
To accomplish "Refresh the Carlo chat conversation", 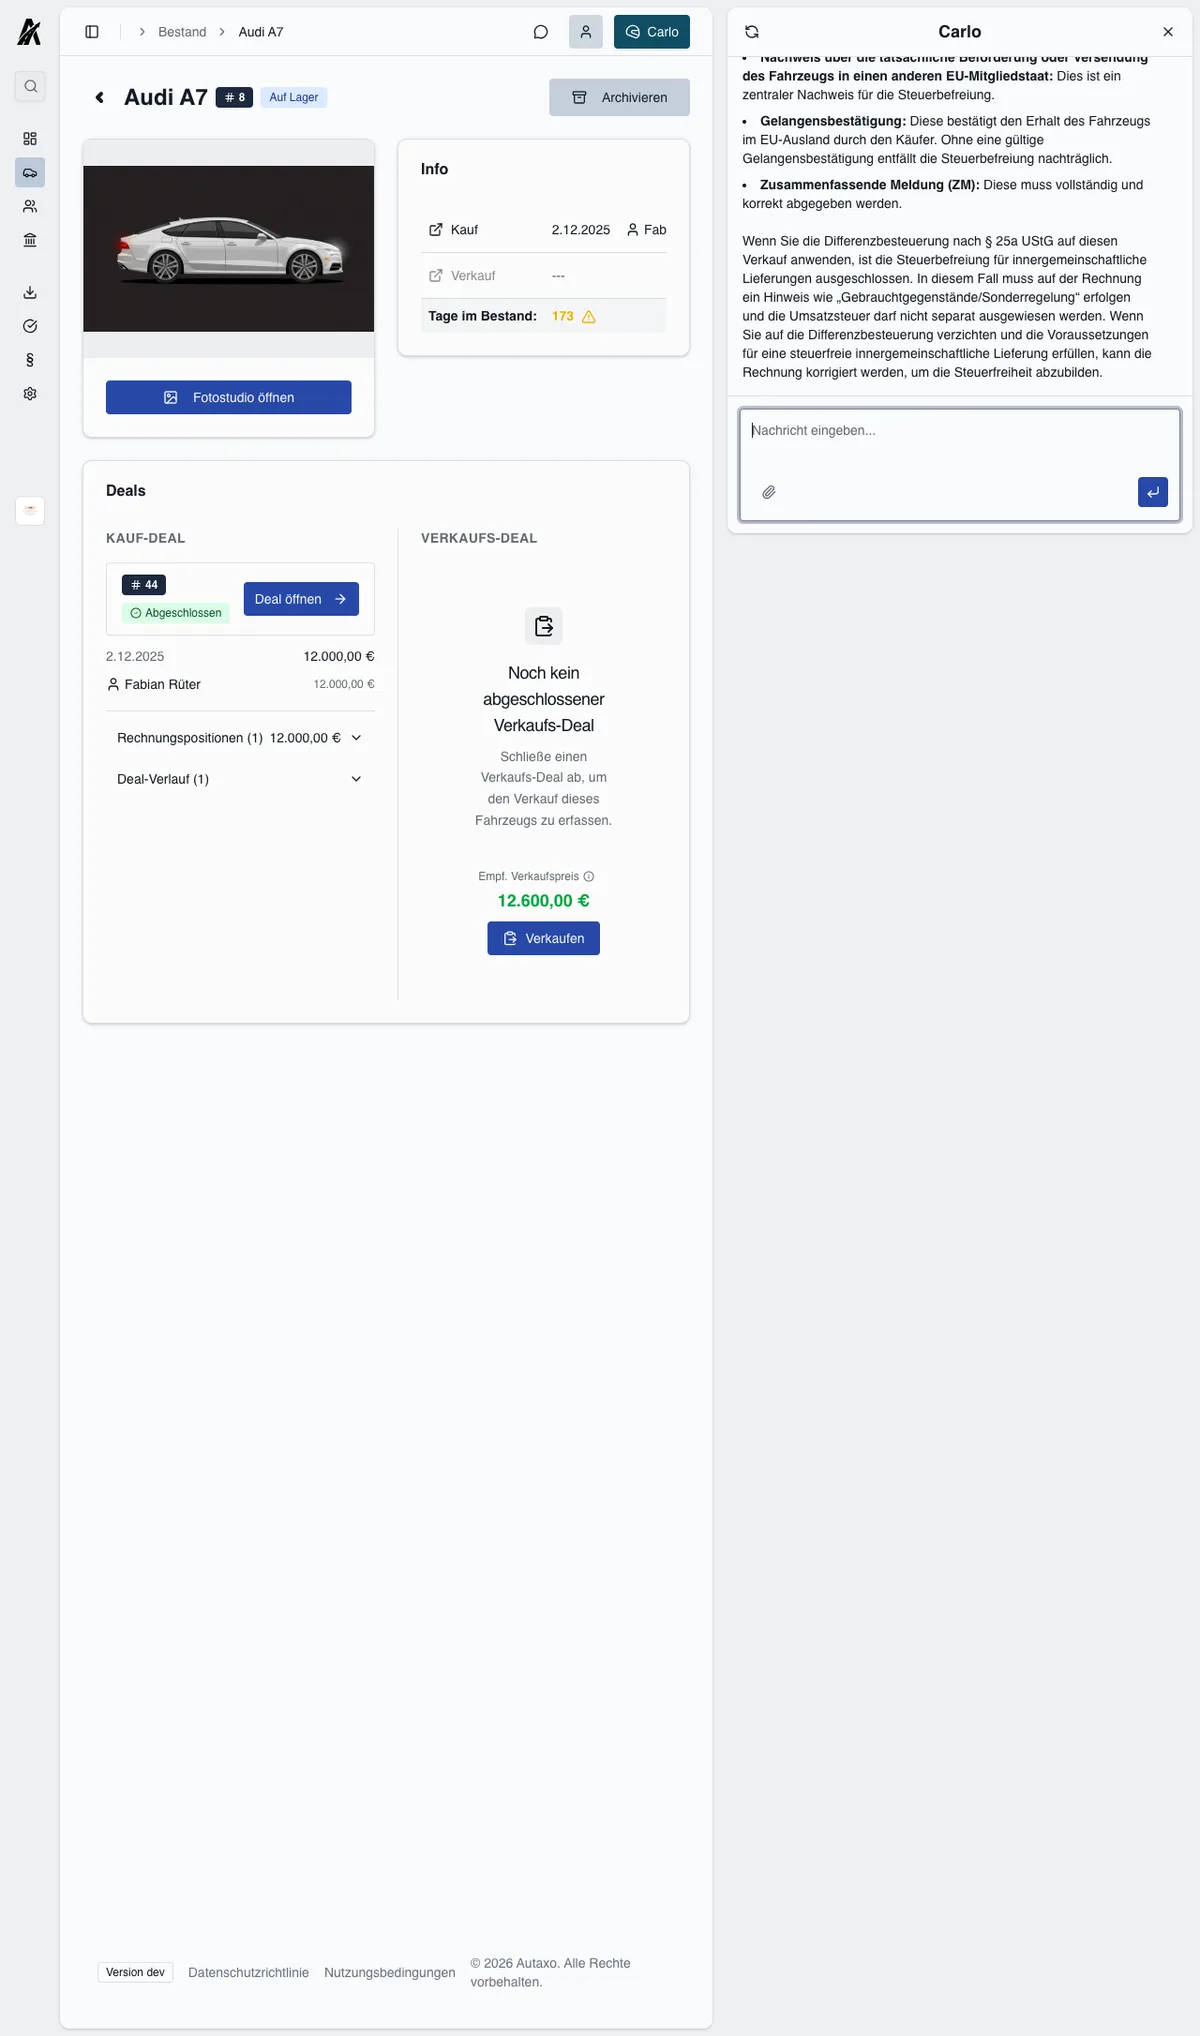I will pyautogui.click(x=752, y=32).
